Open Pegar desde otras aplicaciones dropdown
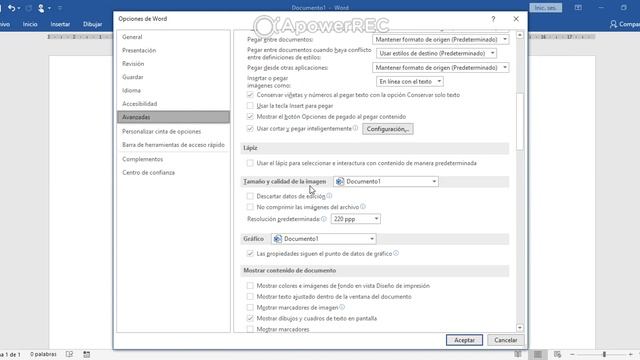640x360 pixels. 440,67
